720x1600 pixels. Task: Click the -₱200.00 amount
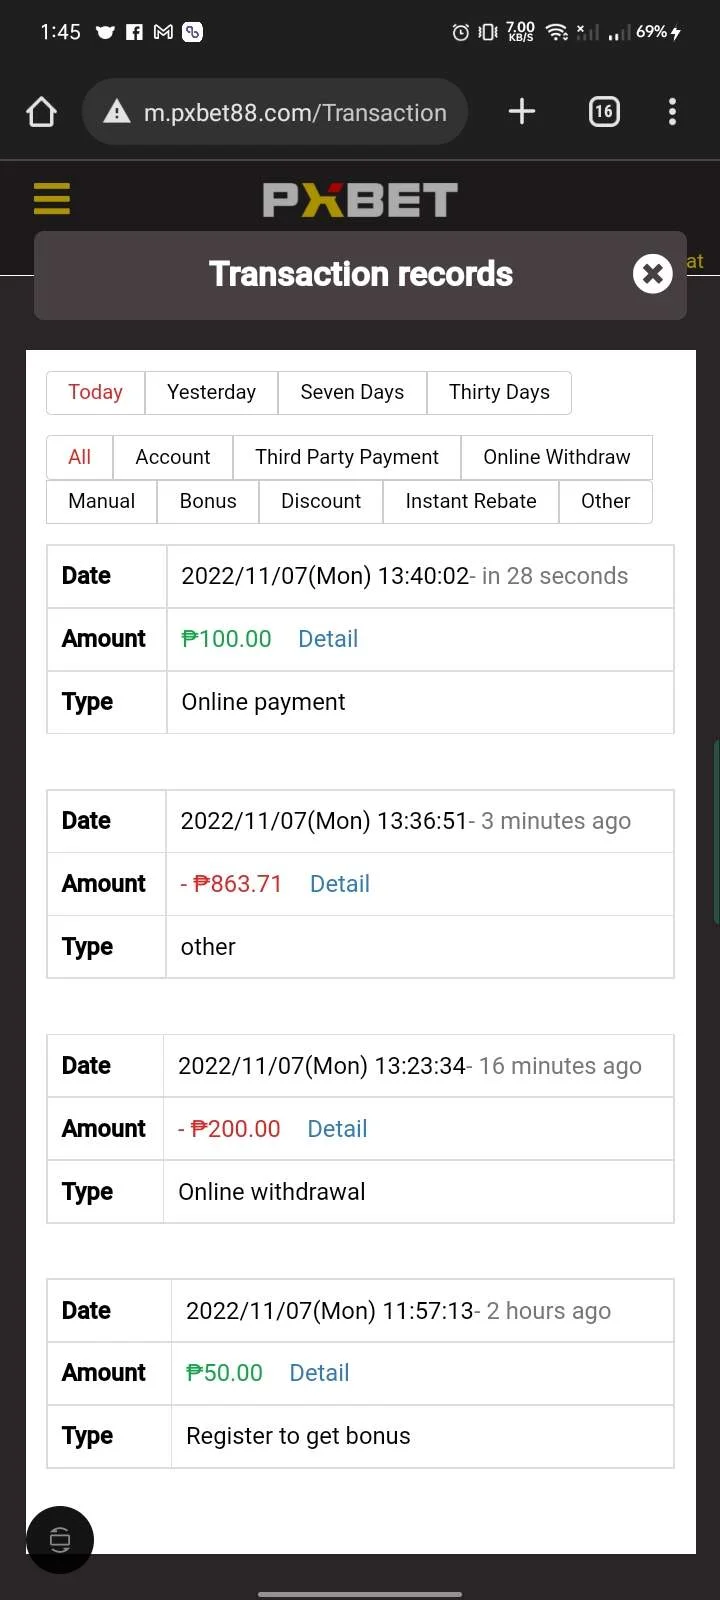point(229,1129)
